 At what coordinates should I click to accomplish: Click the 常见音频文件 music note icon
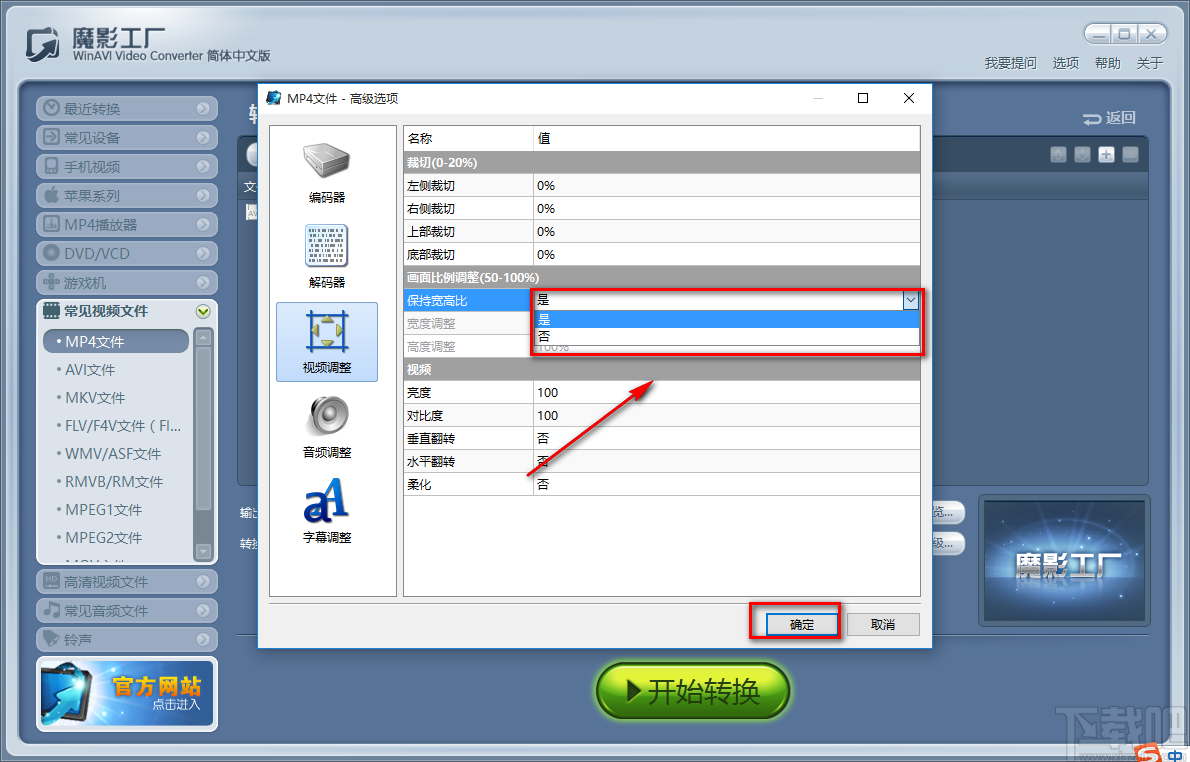click(x=51, y=609)
